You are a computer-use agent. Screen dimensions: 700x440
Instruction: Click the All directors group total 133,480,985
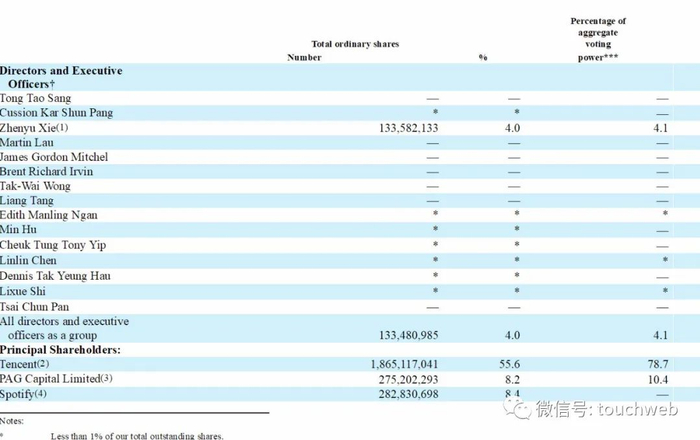tap(408, 335)
